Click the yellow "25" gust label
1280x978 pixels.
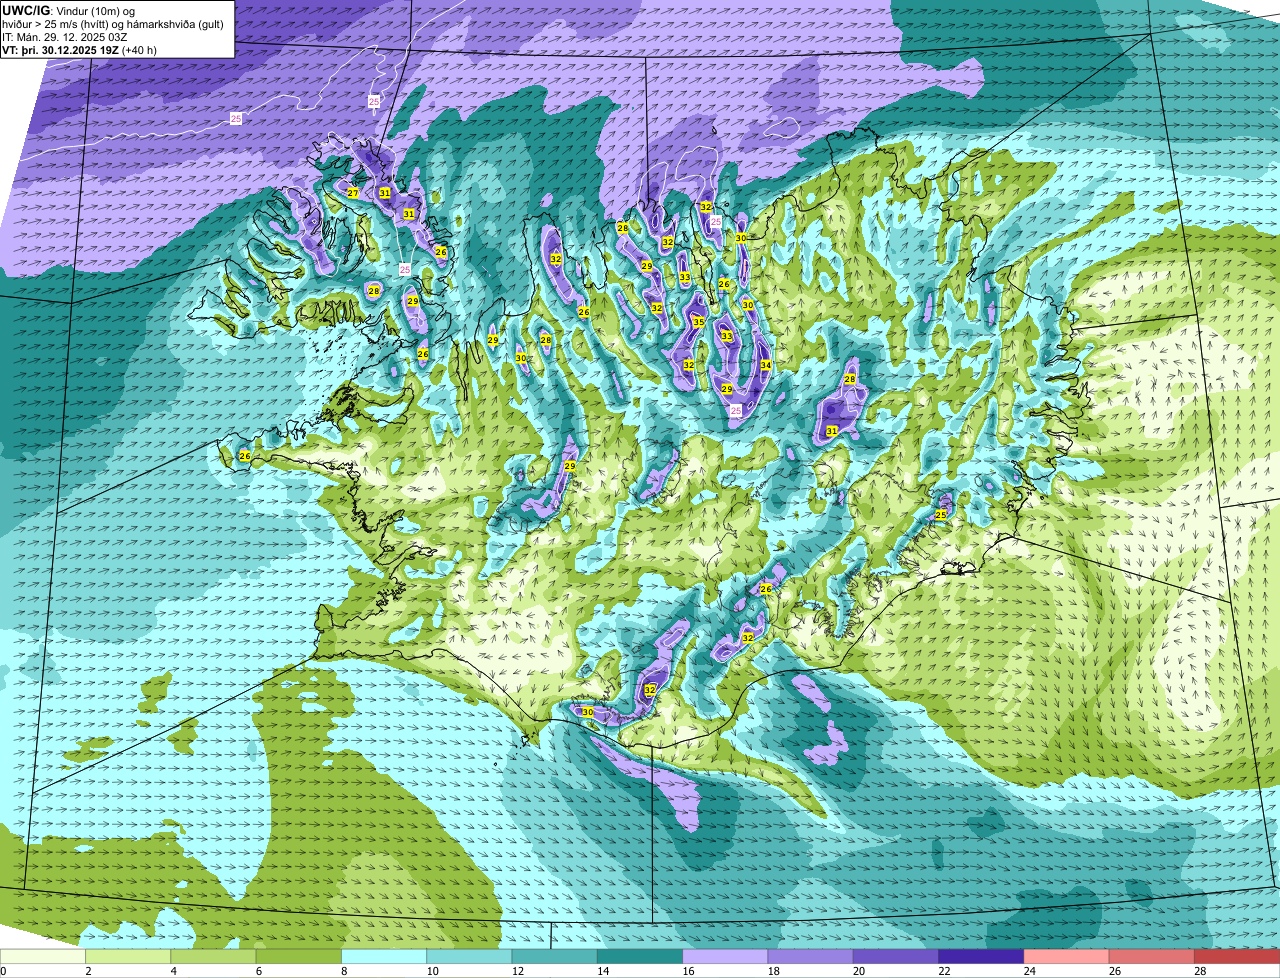[x=940, y=514]
